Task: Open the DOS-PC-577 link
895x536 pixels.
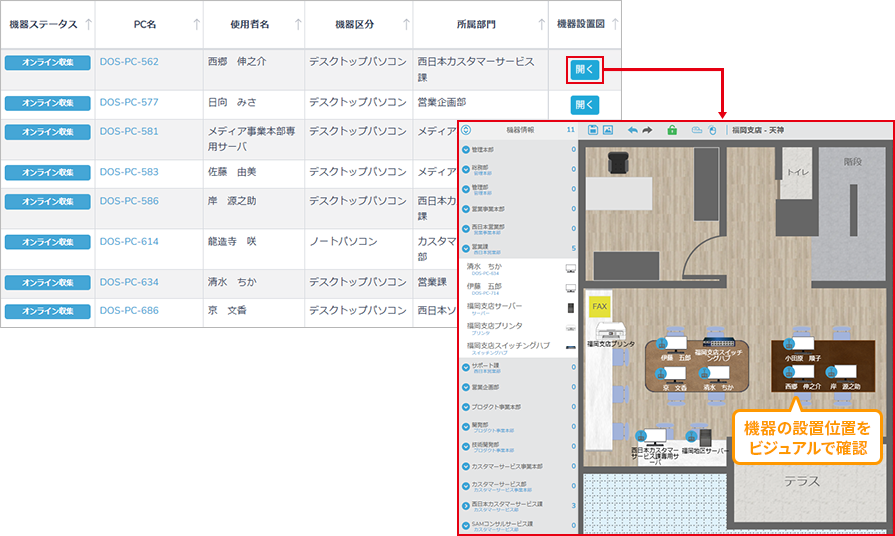Action: (x=129, y=102)
